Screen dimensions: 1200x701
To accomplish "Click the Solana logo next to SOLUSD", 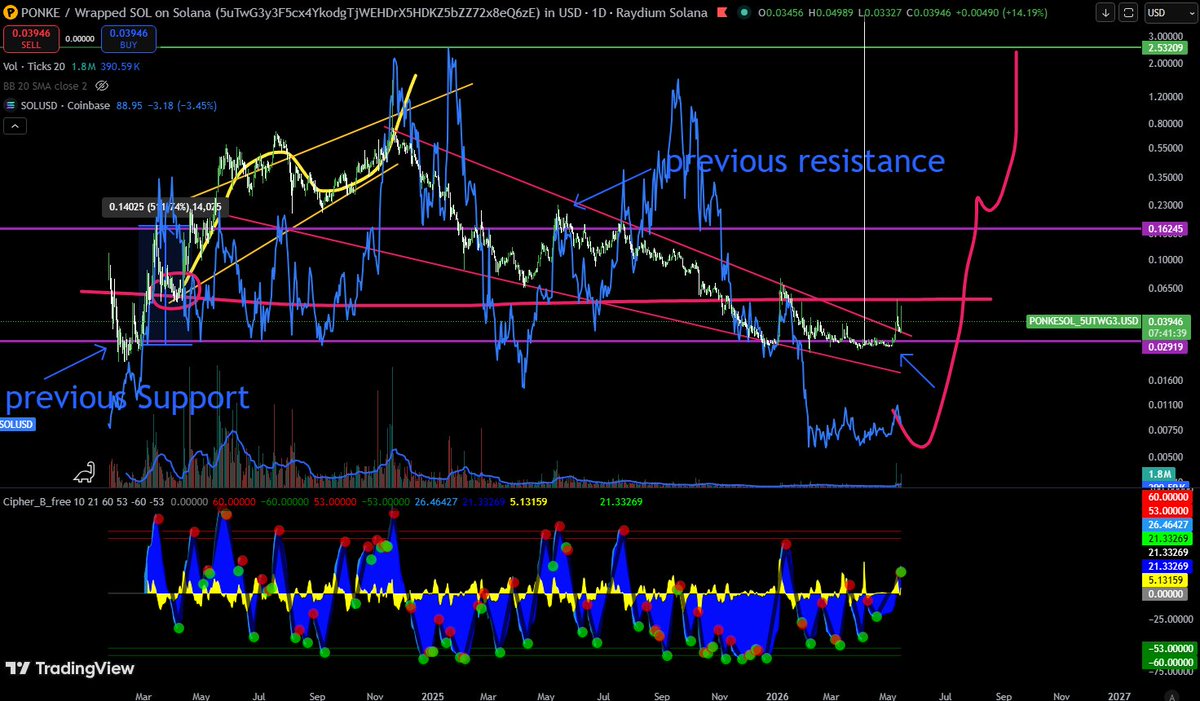I will pos(11,105).
